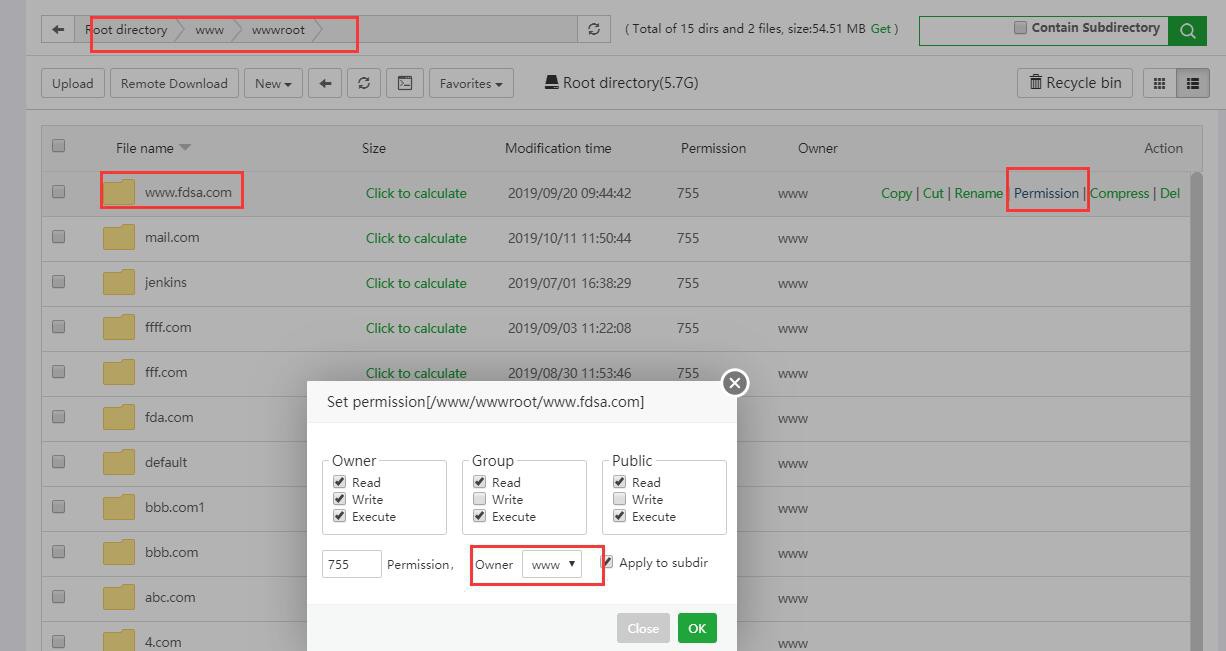Confirm permissions with the OK button
The image size is (1226, 651).
pos(697,628)
